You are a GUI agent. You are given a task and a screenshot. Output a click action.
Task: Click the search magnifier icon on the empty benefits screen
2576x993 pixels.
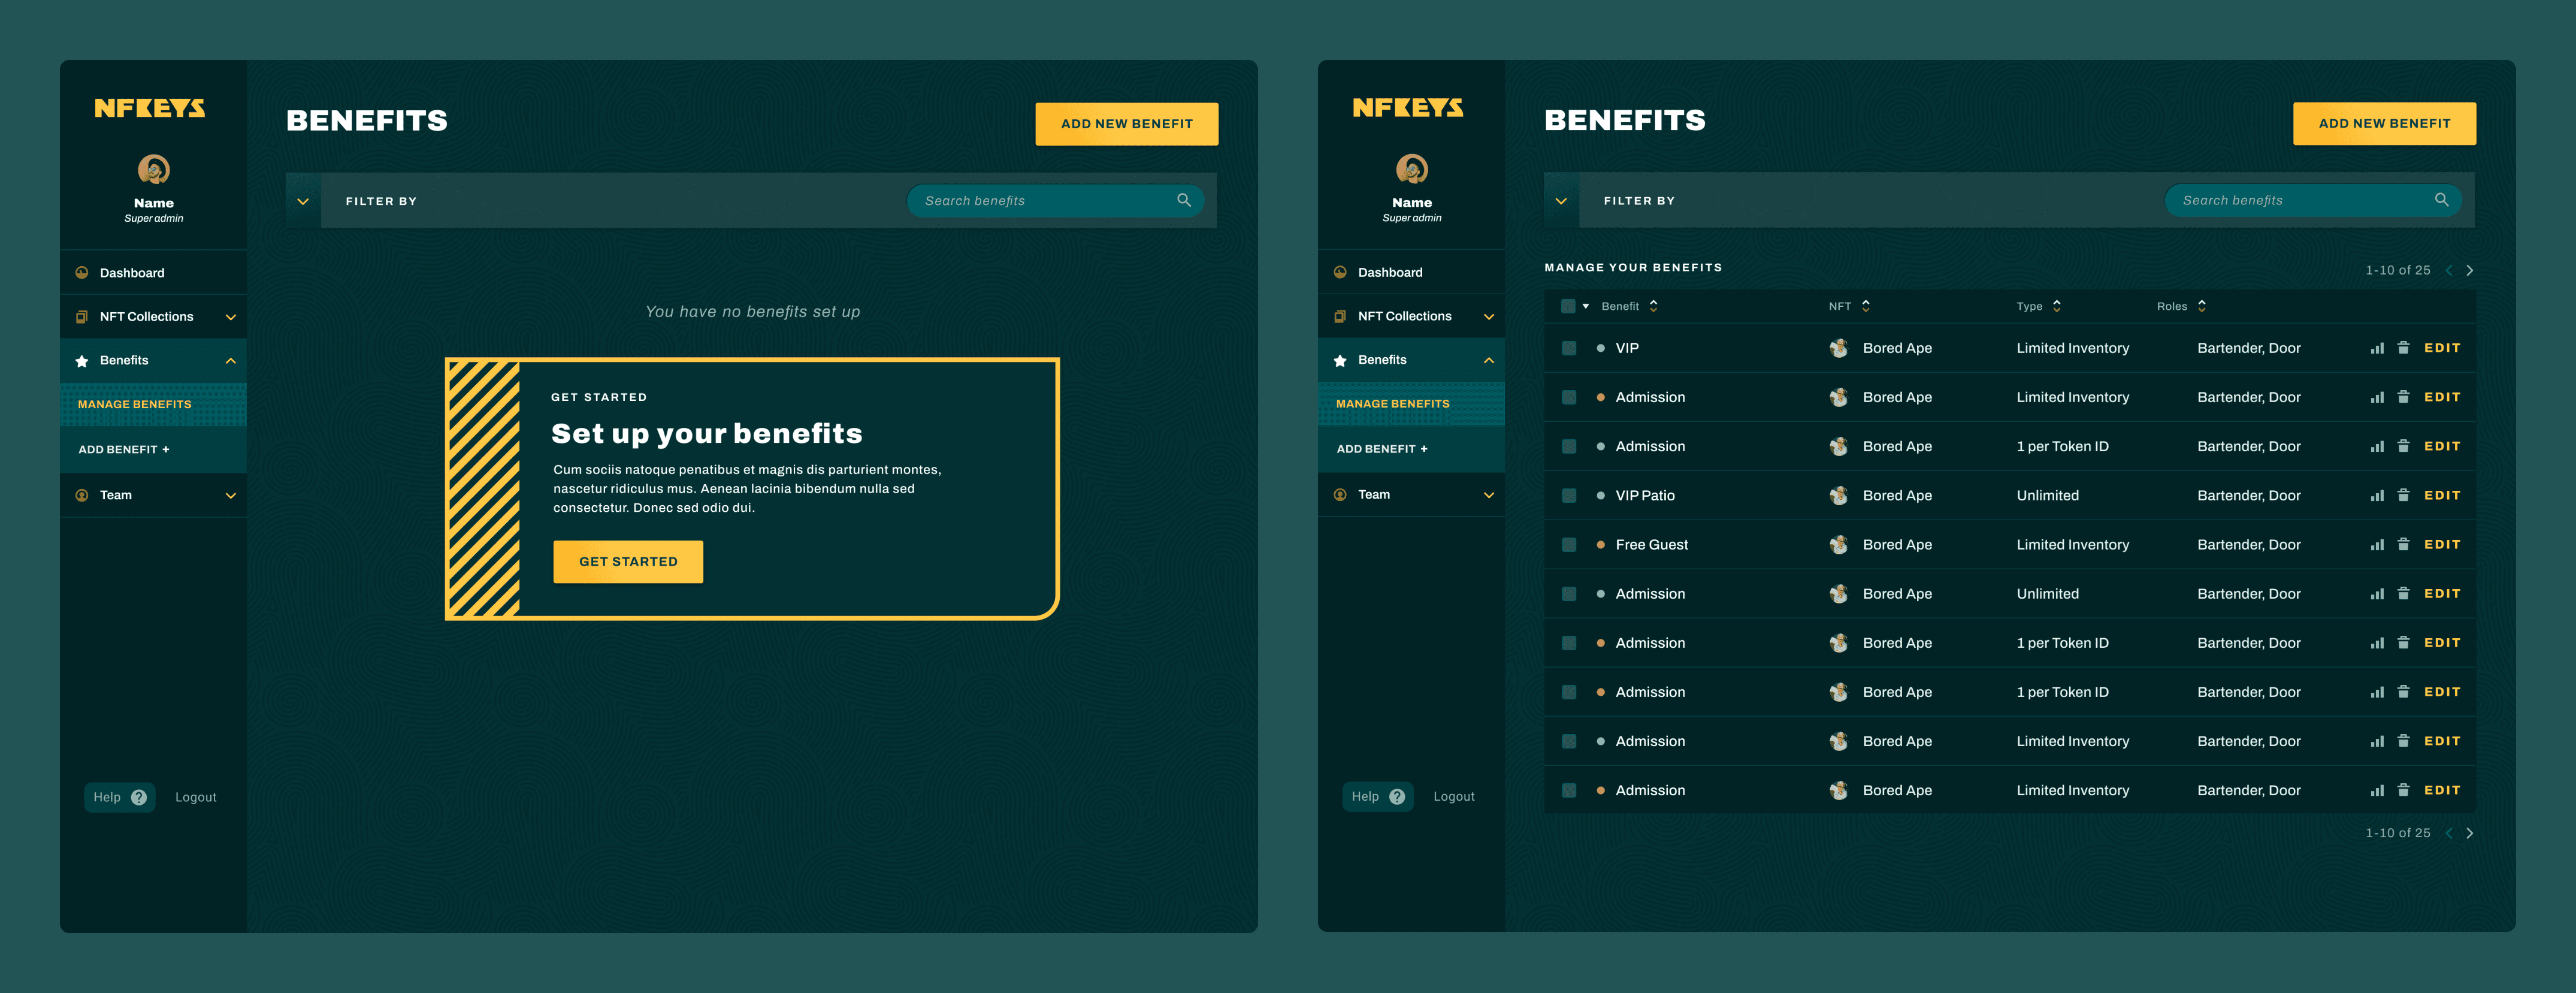(x=1183, y=200)
